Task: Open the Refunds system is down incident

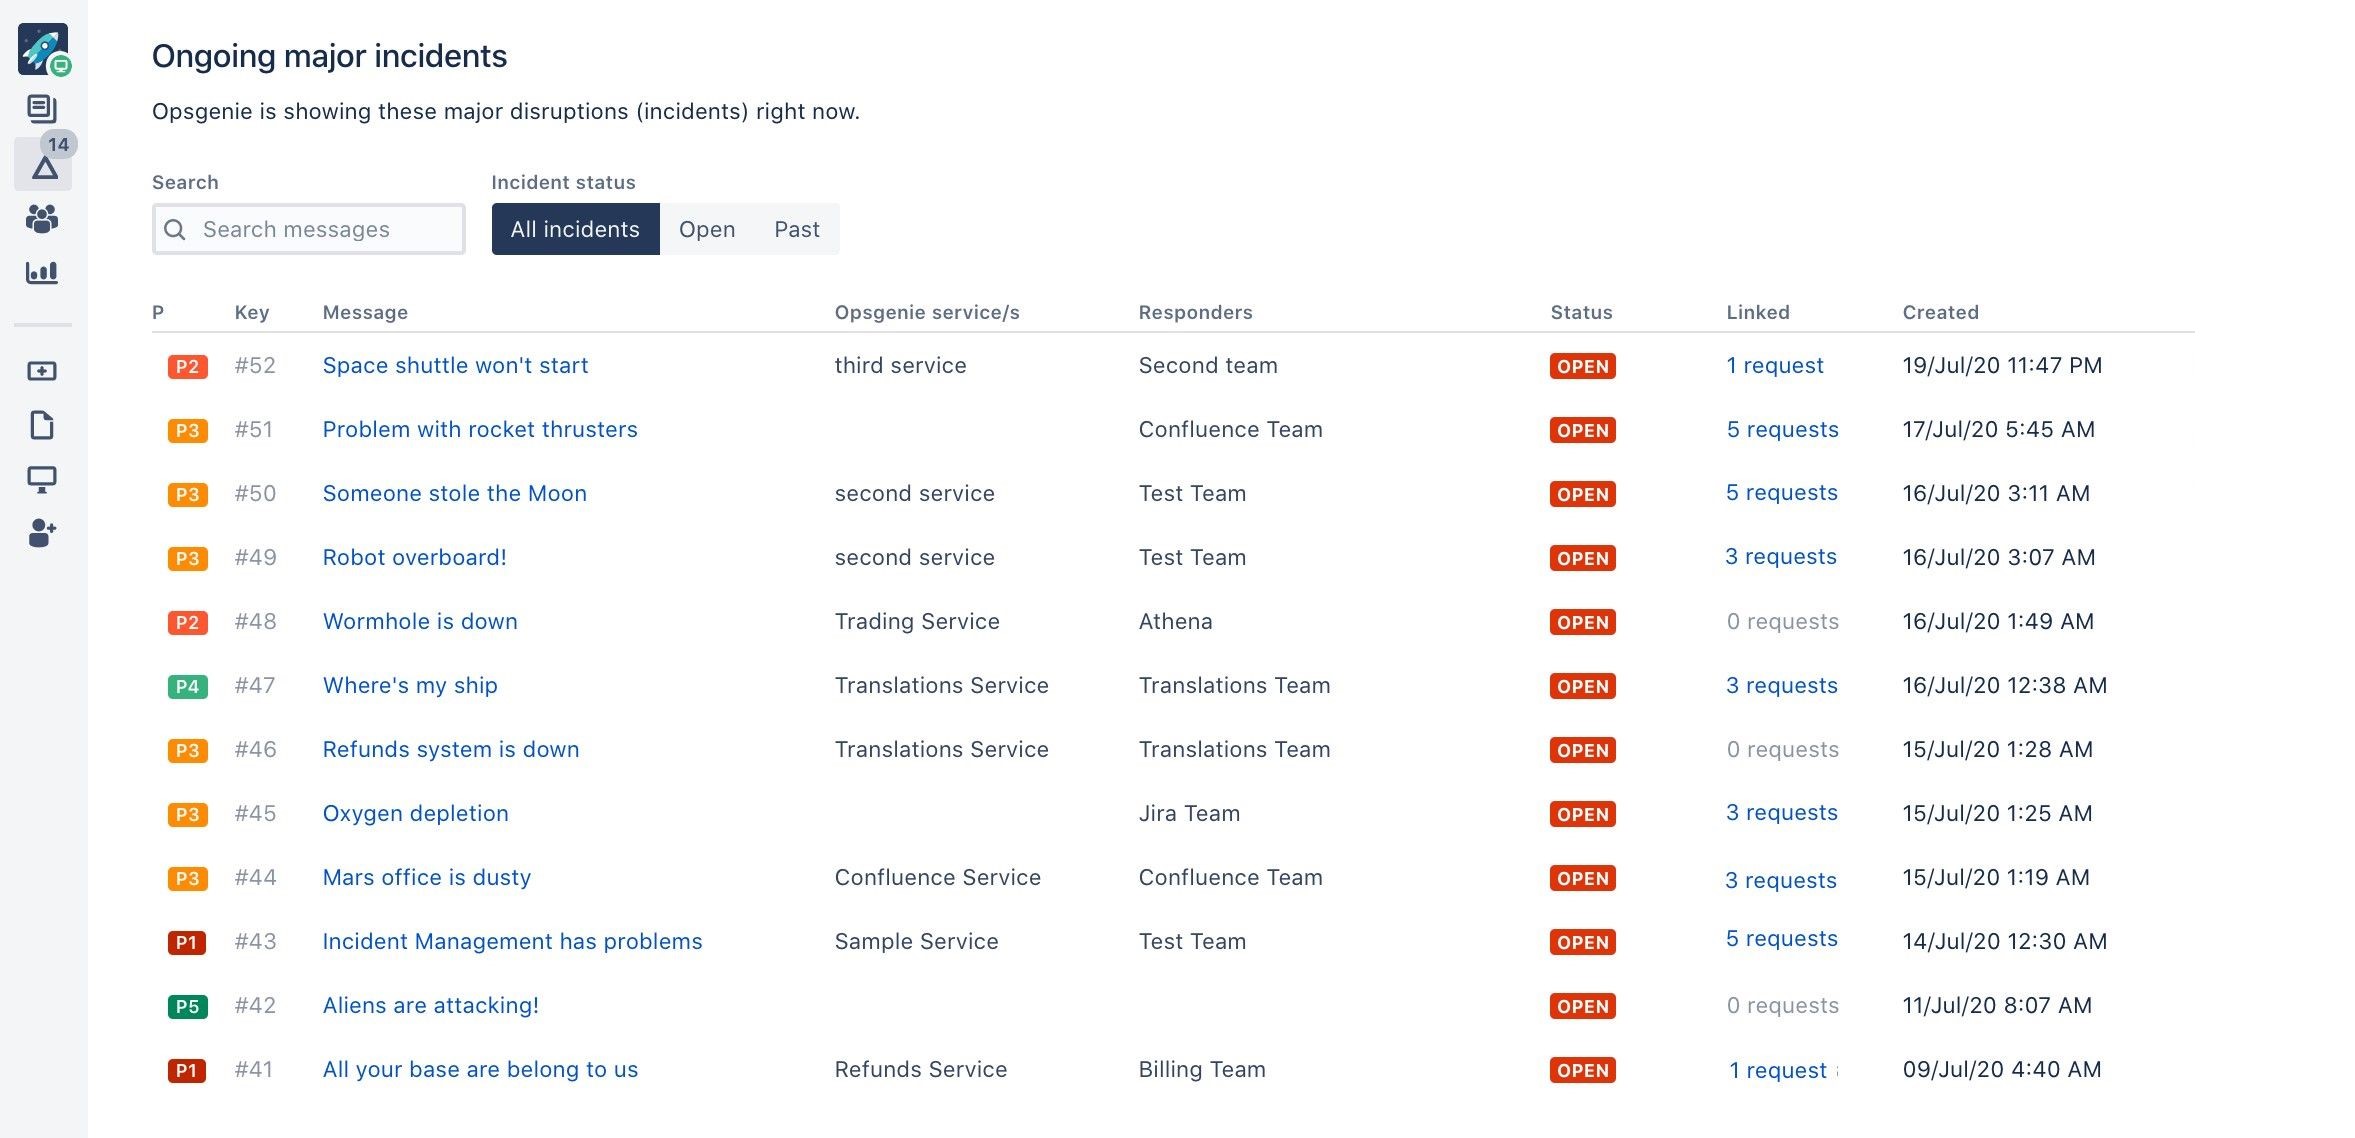Action: point(451,749)
